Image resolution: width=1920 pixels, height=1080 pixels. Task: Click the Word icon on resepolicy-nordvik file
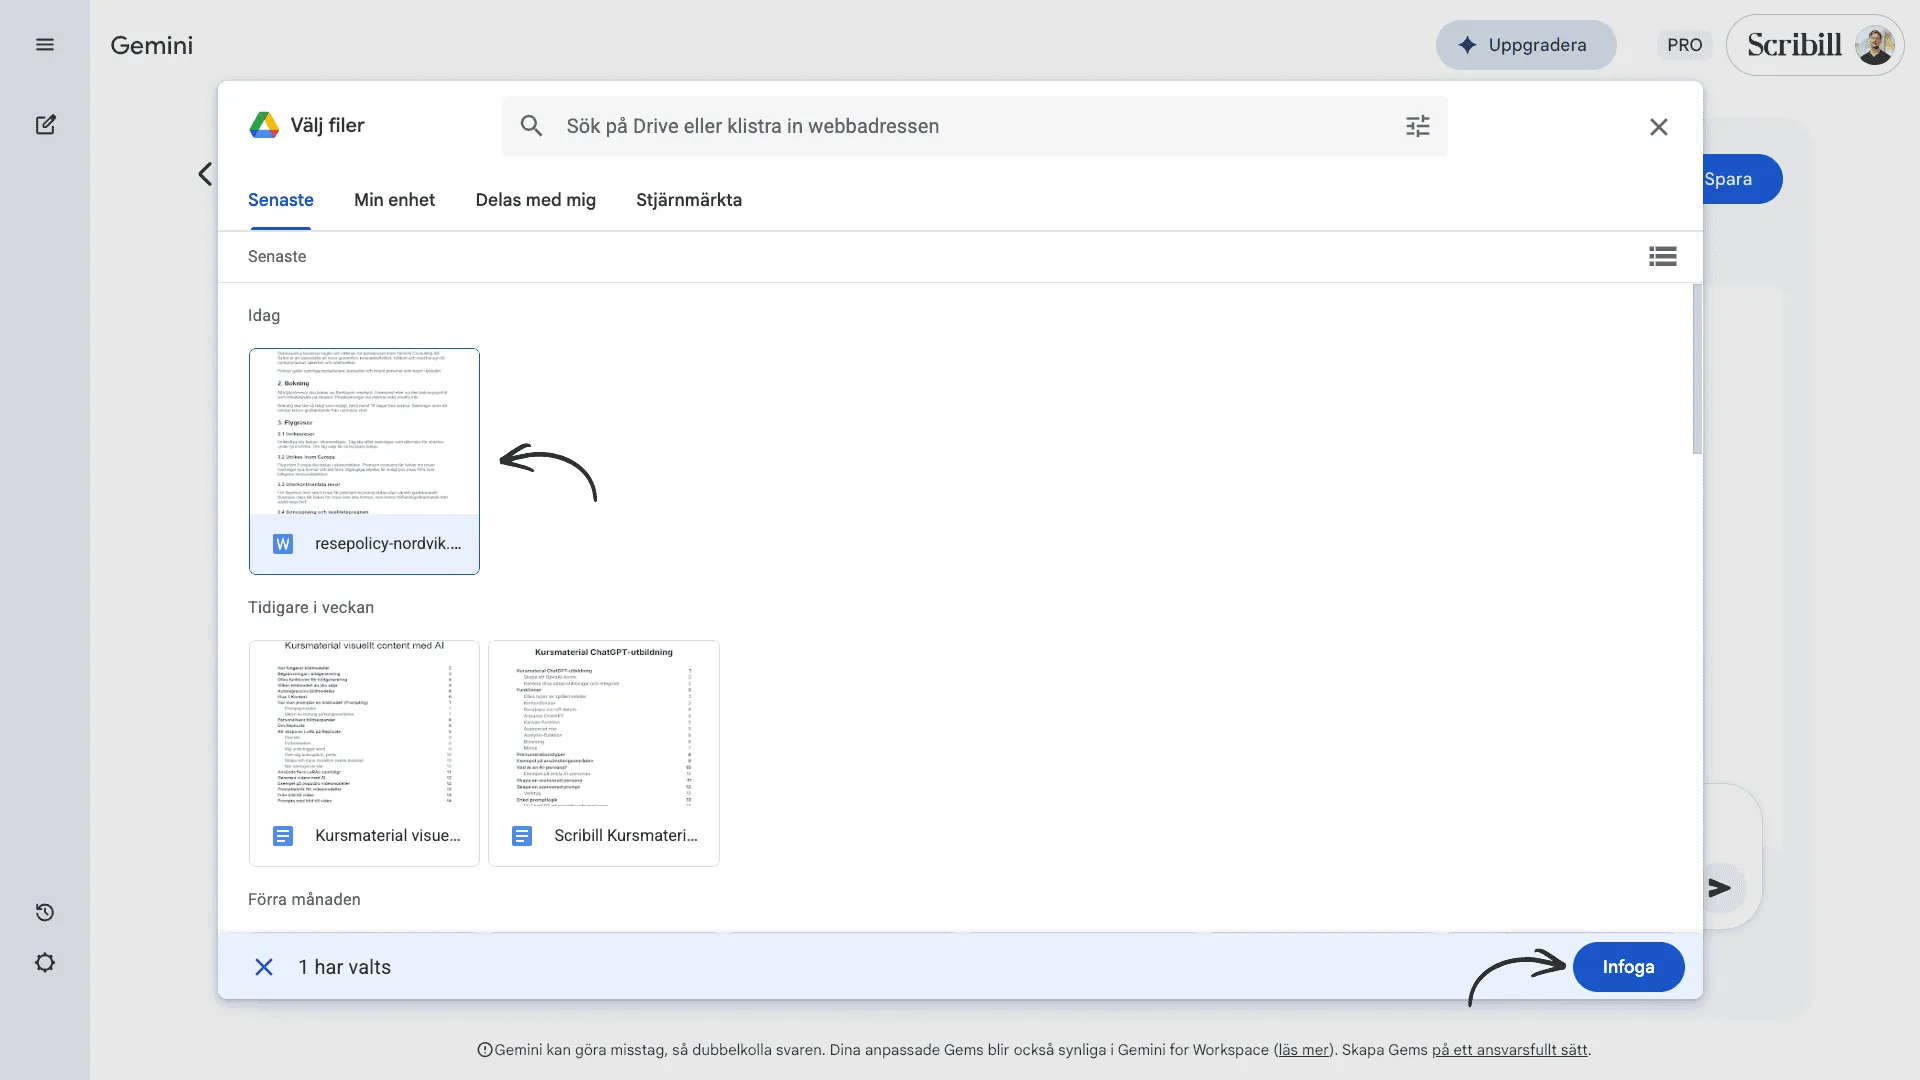tap(283, 544)
